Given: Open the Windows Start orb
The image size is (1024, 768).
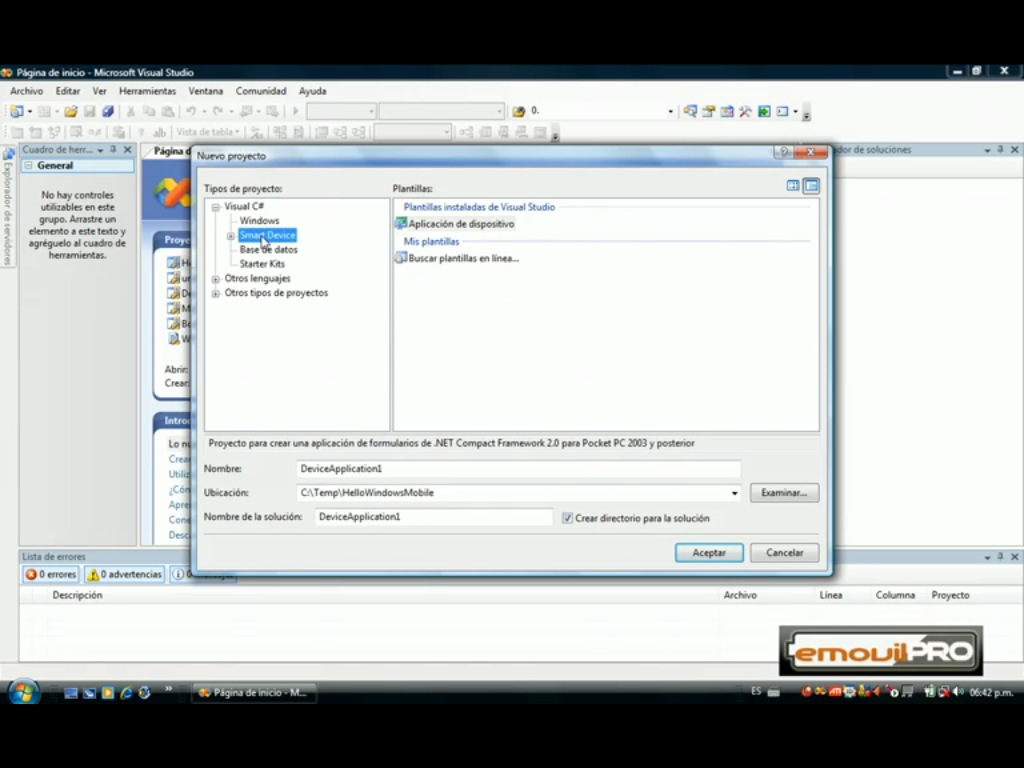Looking at the screenshot, I should [22, 691].
